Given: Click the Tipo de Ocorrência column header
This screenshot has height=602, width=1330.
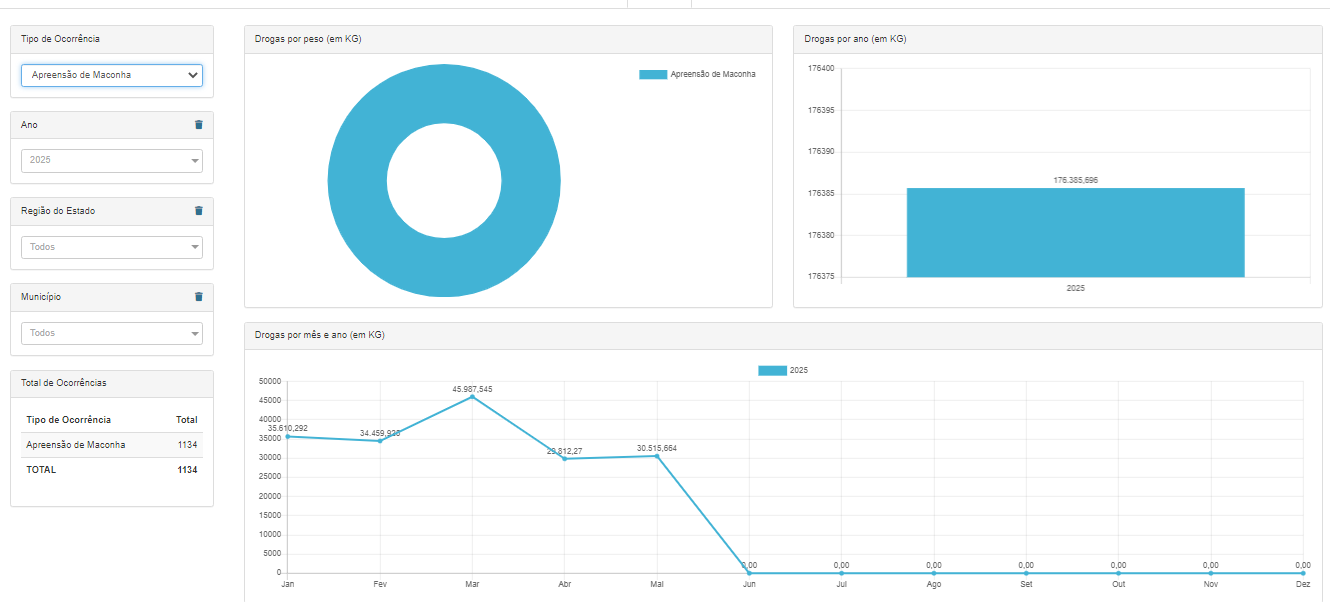Looking at the screenshot, I should (69, 420).
